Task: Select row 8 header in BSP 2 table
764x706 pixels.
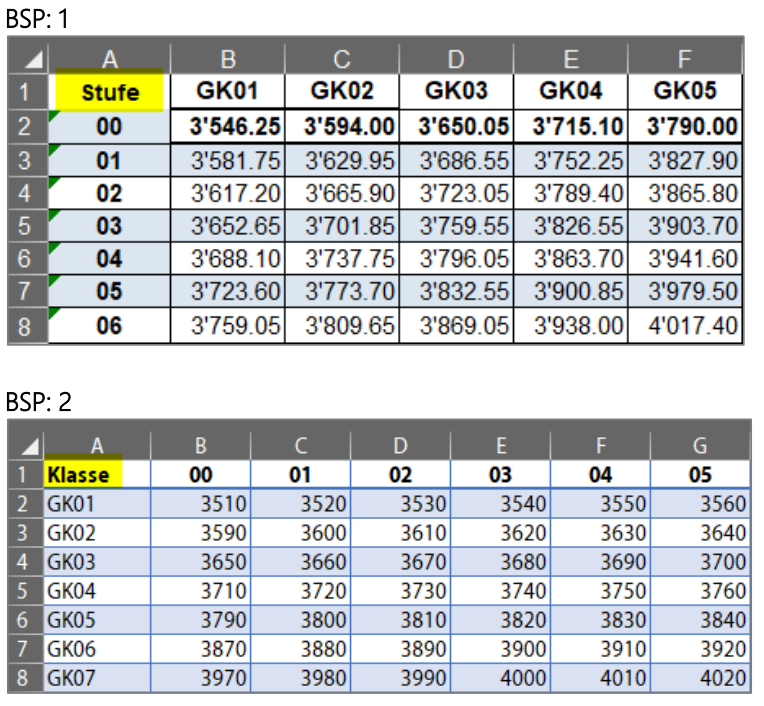Action: click(x=25, y=679)
